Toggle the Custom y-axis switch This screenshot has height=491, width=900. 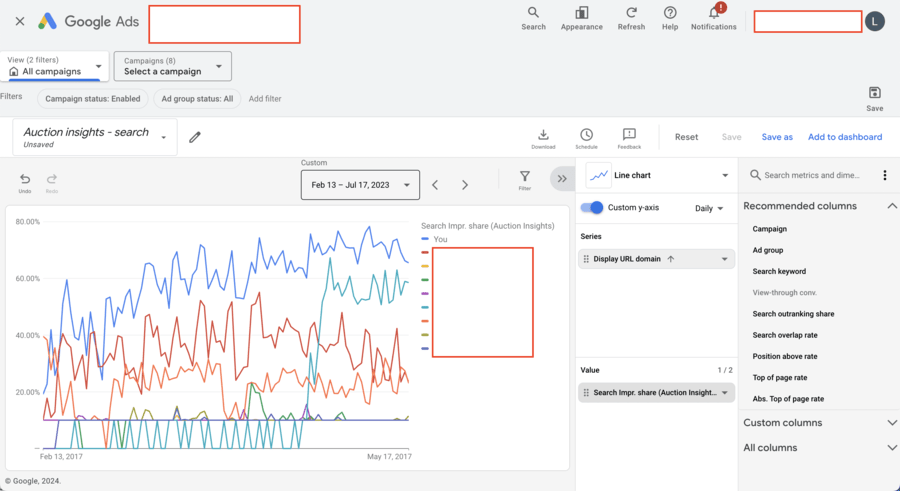tap(592, 208)
